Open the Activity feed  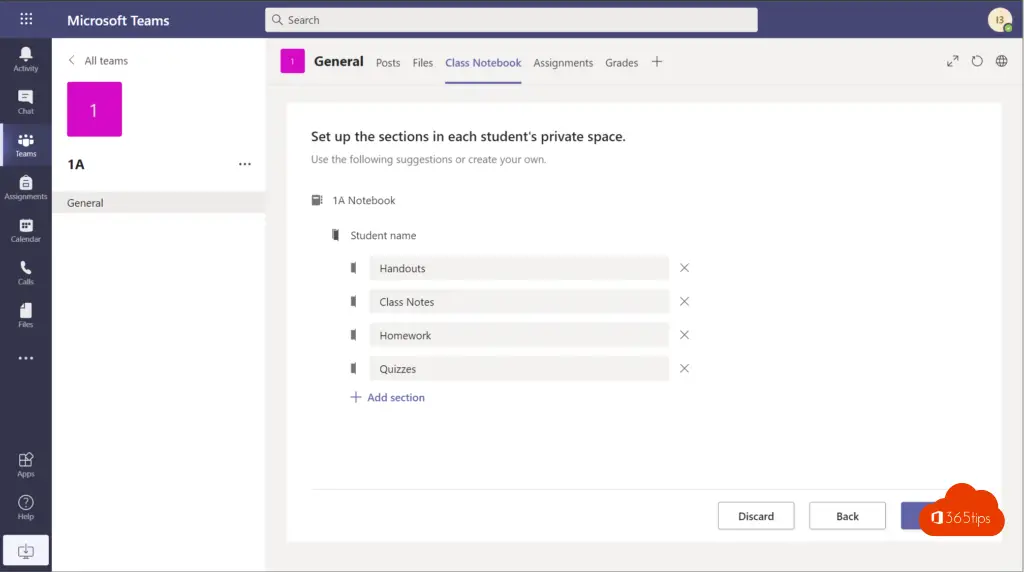[x=25, y=59]
